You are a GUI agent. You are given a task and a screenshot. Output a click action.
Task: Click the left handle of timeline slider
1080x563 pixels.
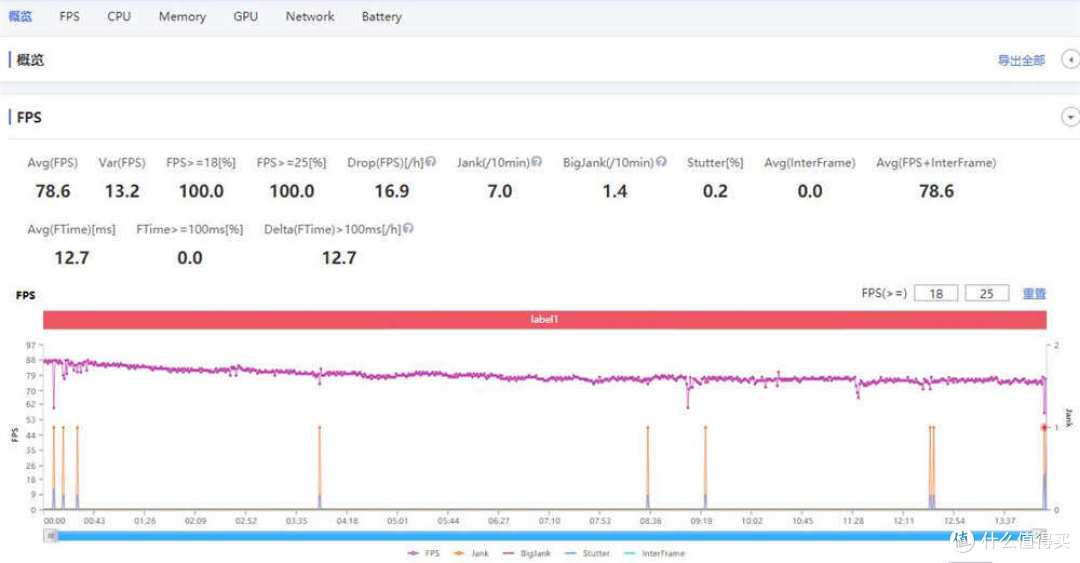[x=50, y=536]
